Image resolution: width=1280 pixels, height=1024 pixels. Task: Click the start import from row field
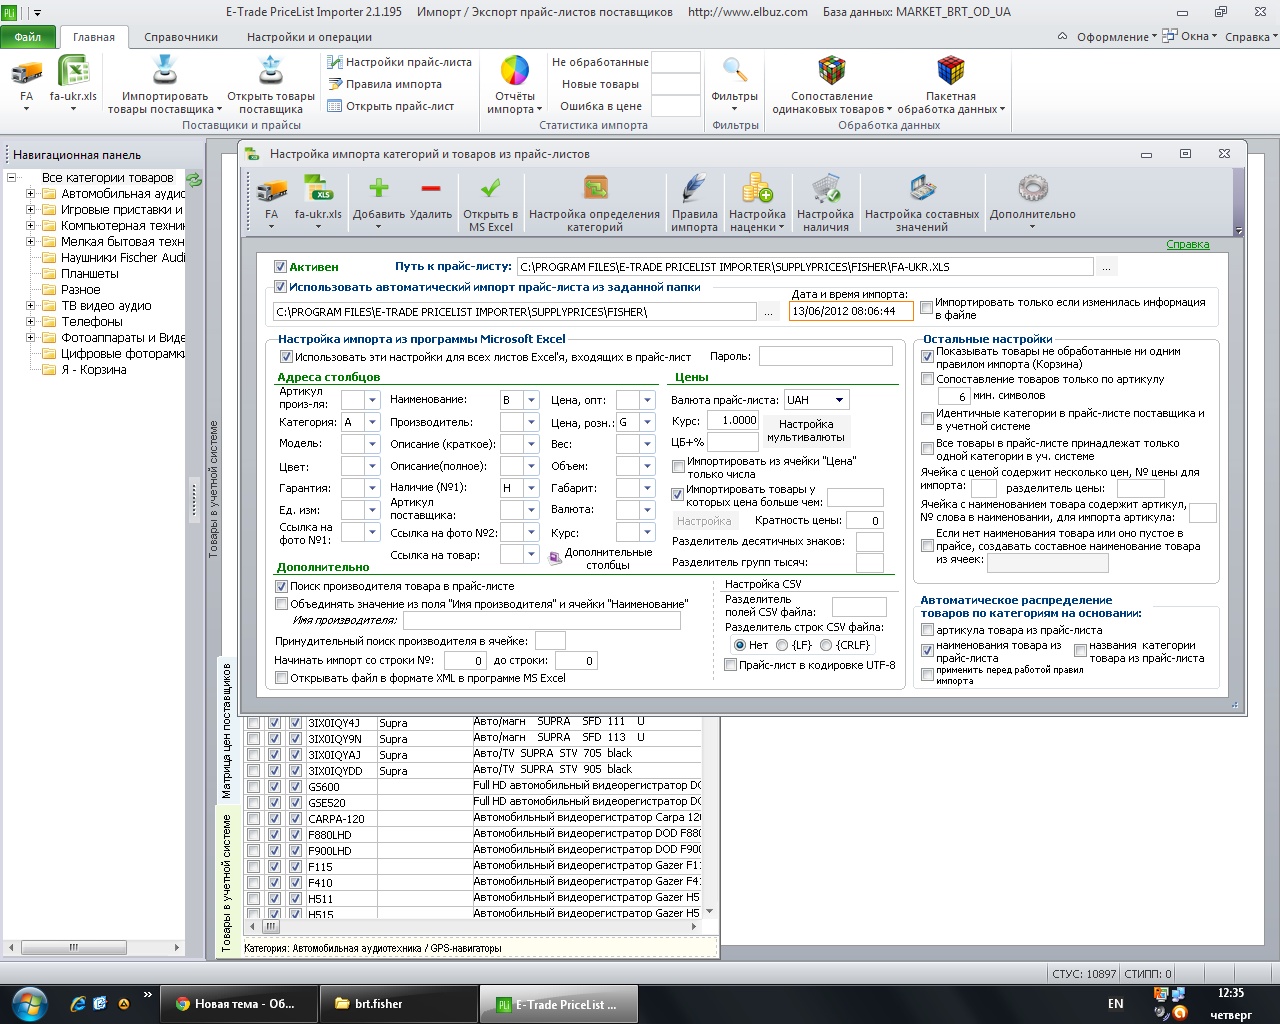465,661
